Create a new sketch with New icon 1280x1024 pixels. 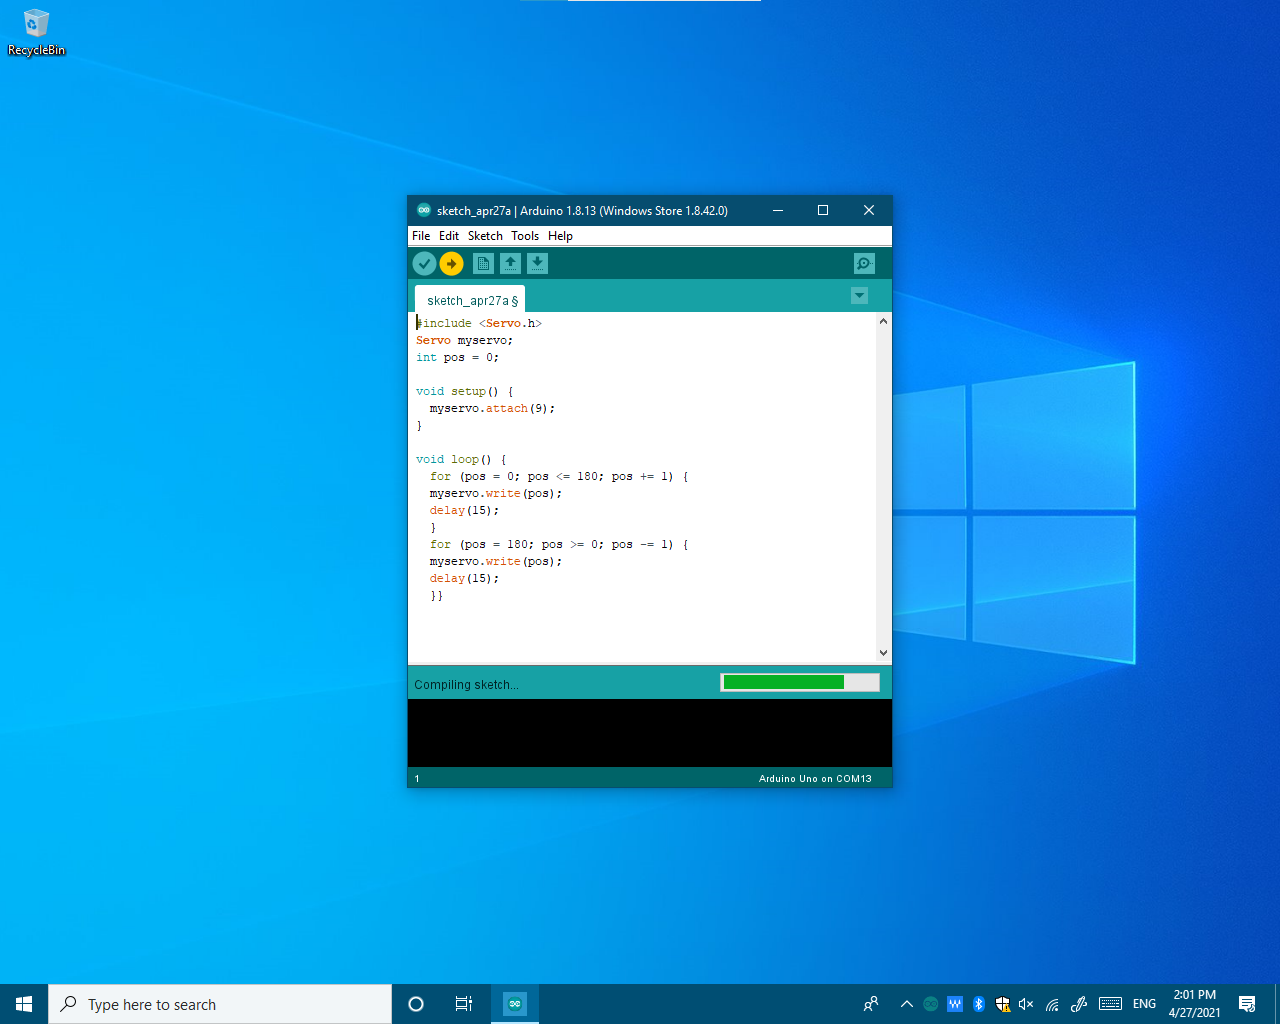coord(483,263)
